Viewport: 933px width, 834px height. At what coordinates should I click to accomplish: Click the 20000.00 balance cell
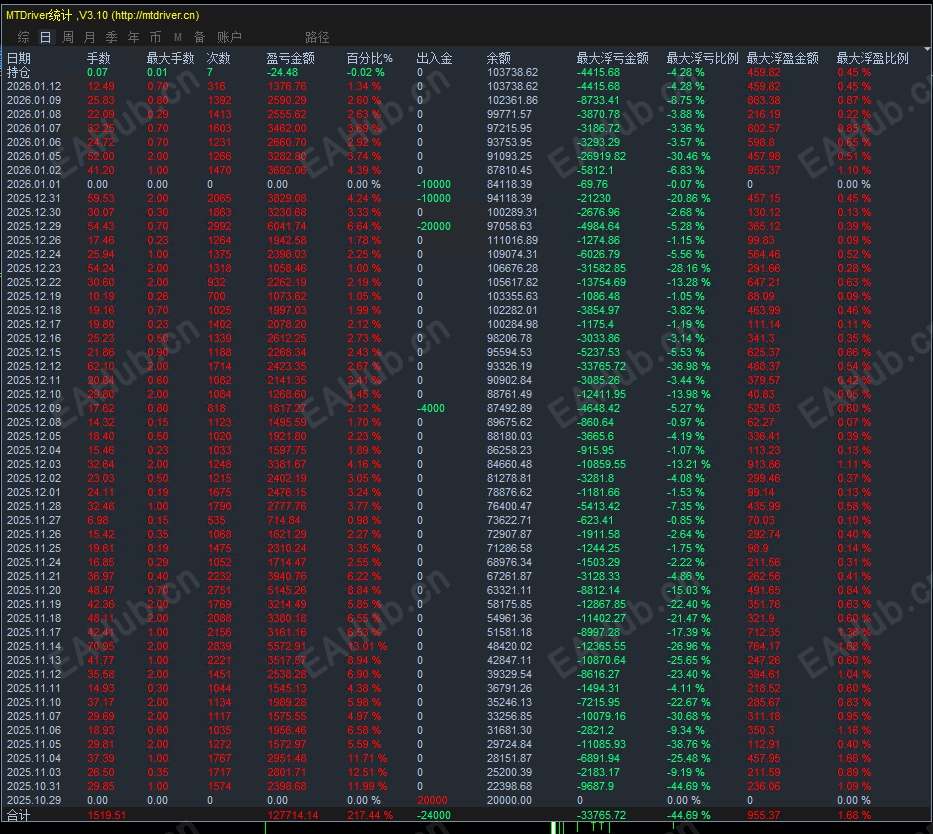pos(509,800)
